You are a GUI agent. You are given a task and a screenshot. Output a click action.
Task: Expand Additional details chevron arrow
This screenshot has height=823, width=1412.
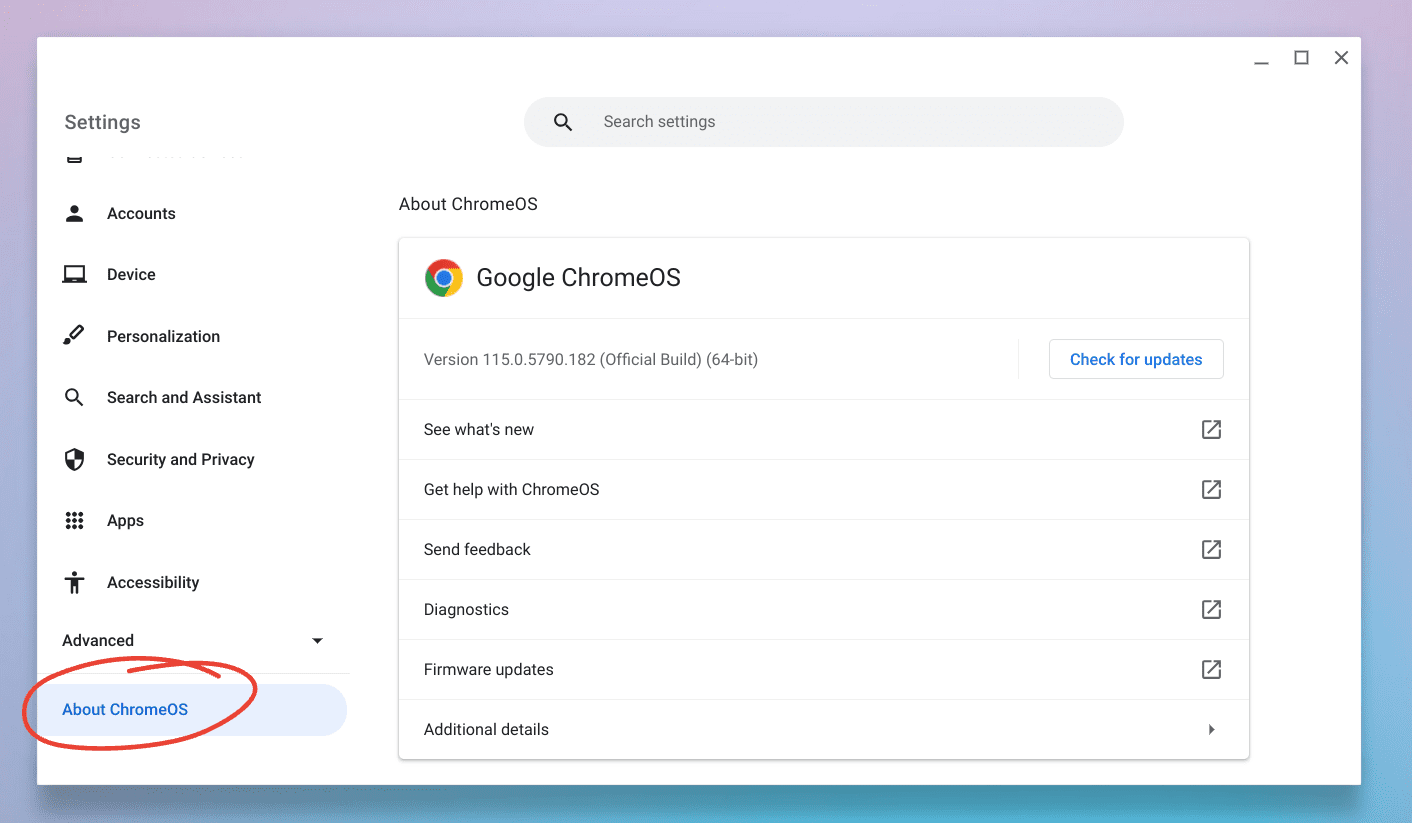[1211, 729]
